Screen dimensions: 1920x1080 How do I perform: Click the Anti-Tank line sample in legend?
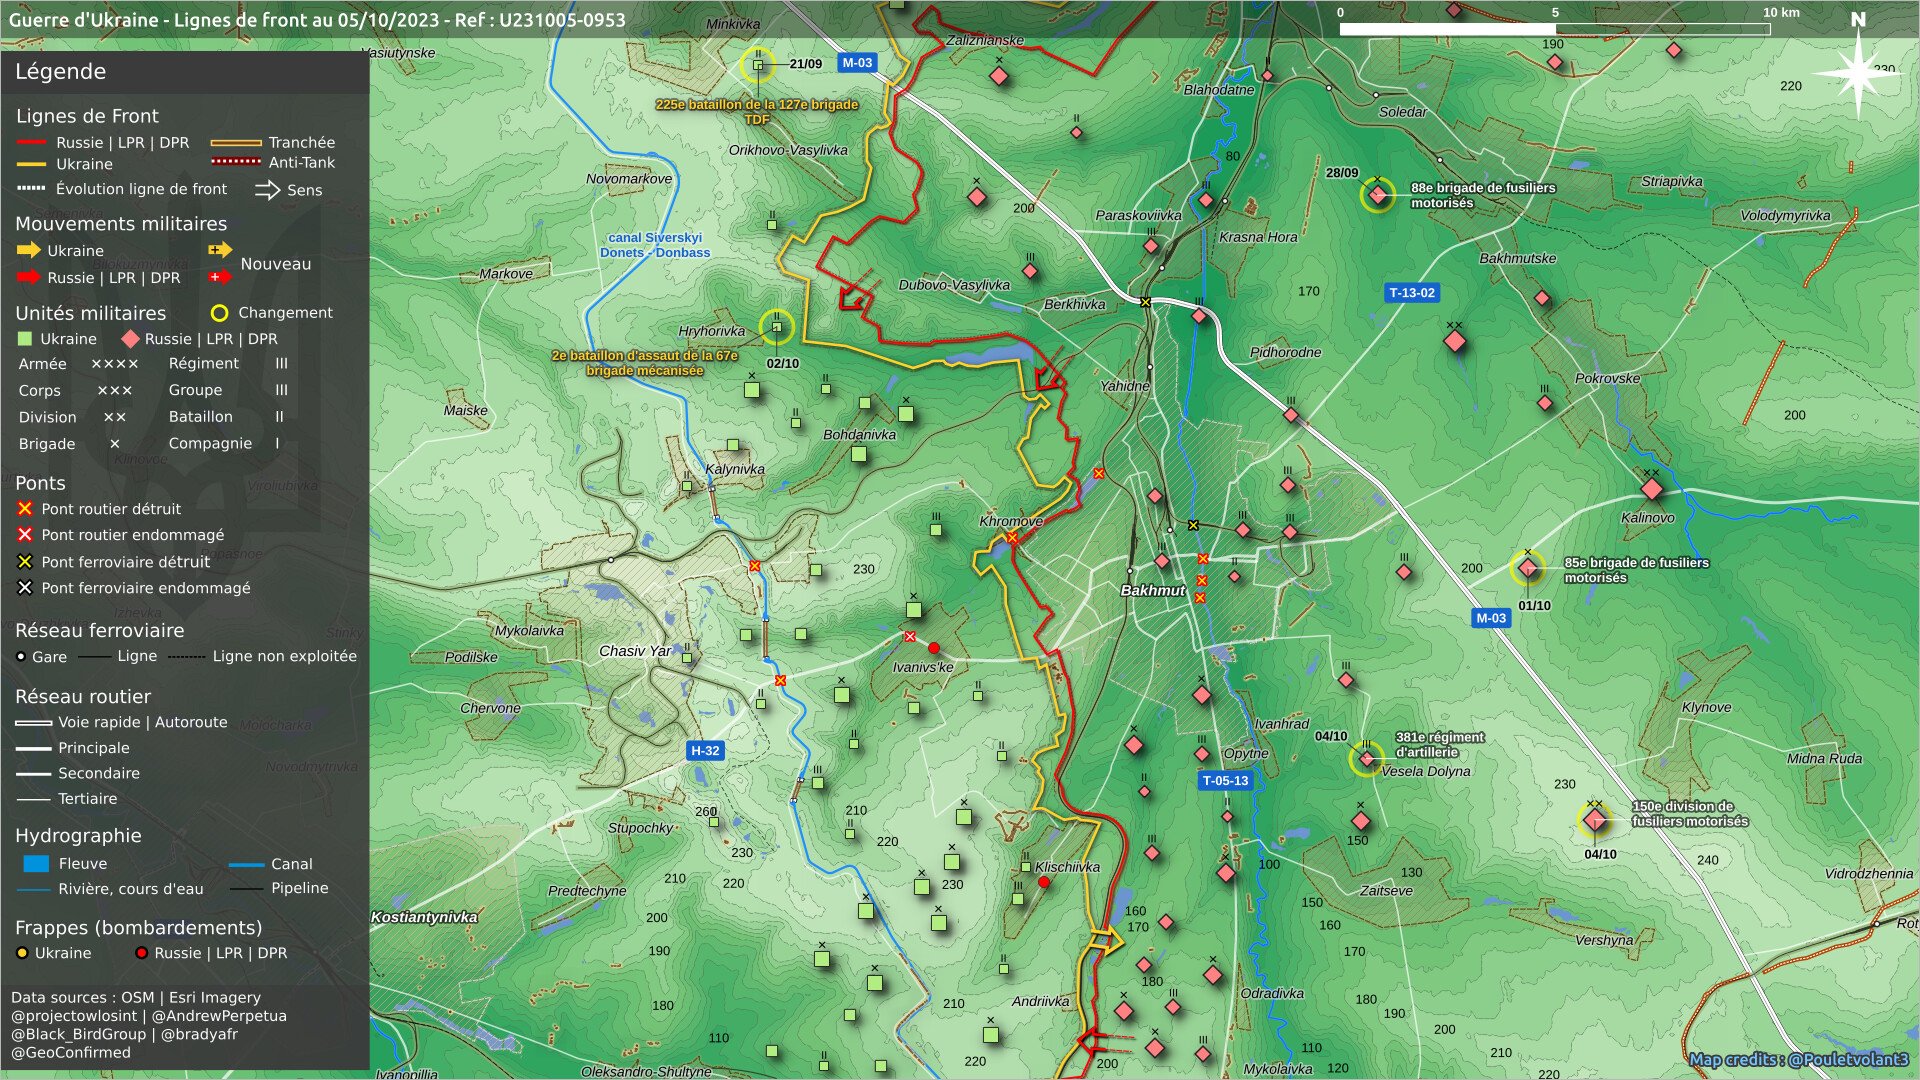click(x=236, y=162)
